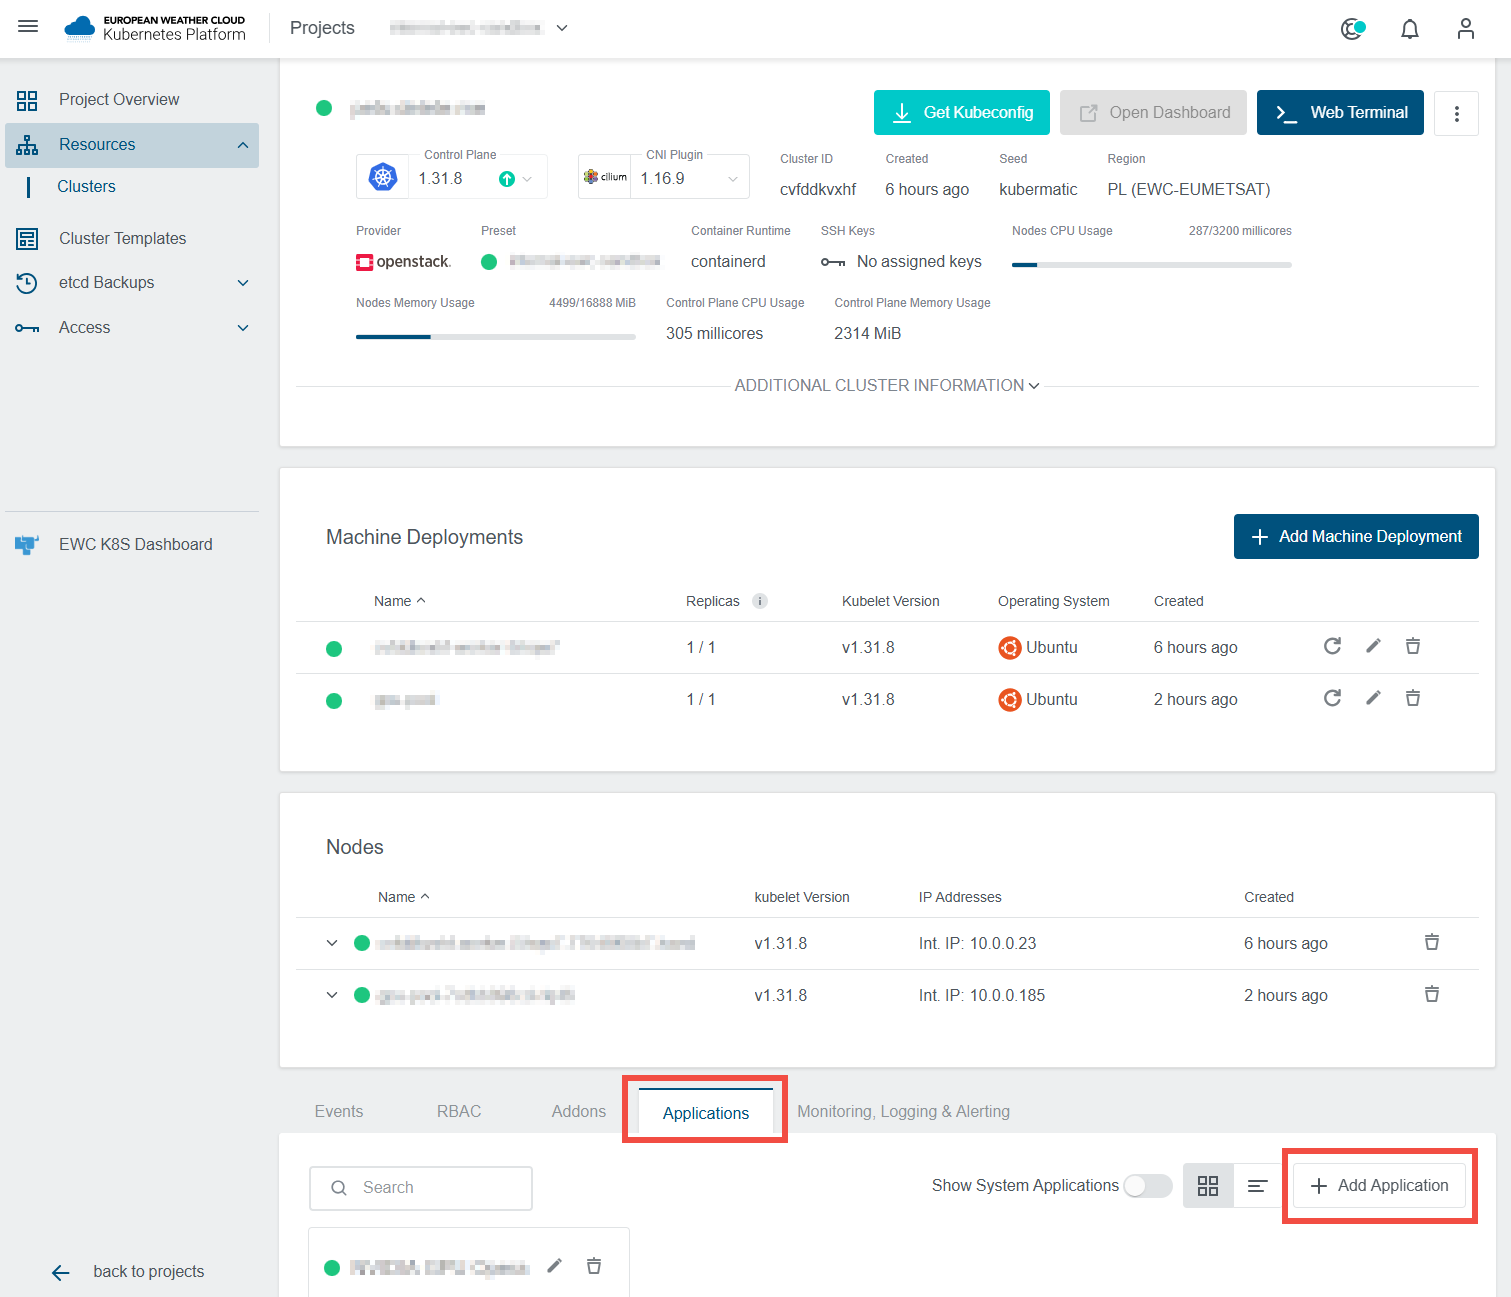Click the Cilium CNI plugin logo
Viewport: 1511px width, 1297px height.
605,177
